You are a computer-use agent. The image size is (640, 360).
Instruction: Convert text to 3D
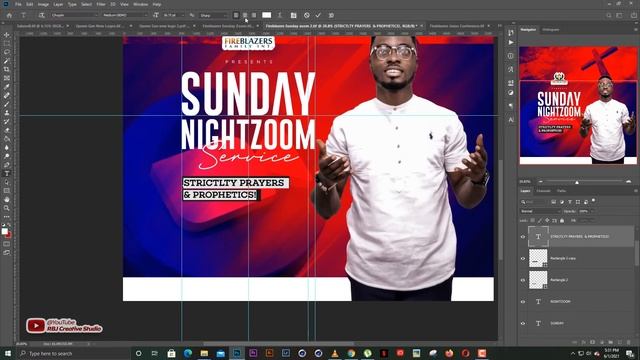tap(331, 15)
